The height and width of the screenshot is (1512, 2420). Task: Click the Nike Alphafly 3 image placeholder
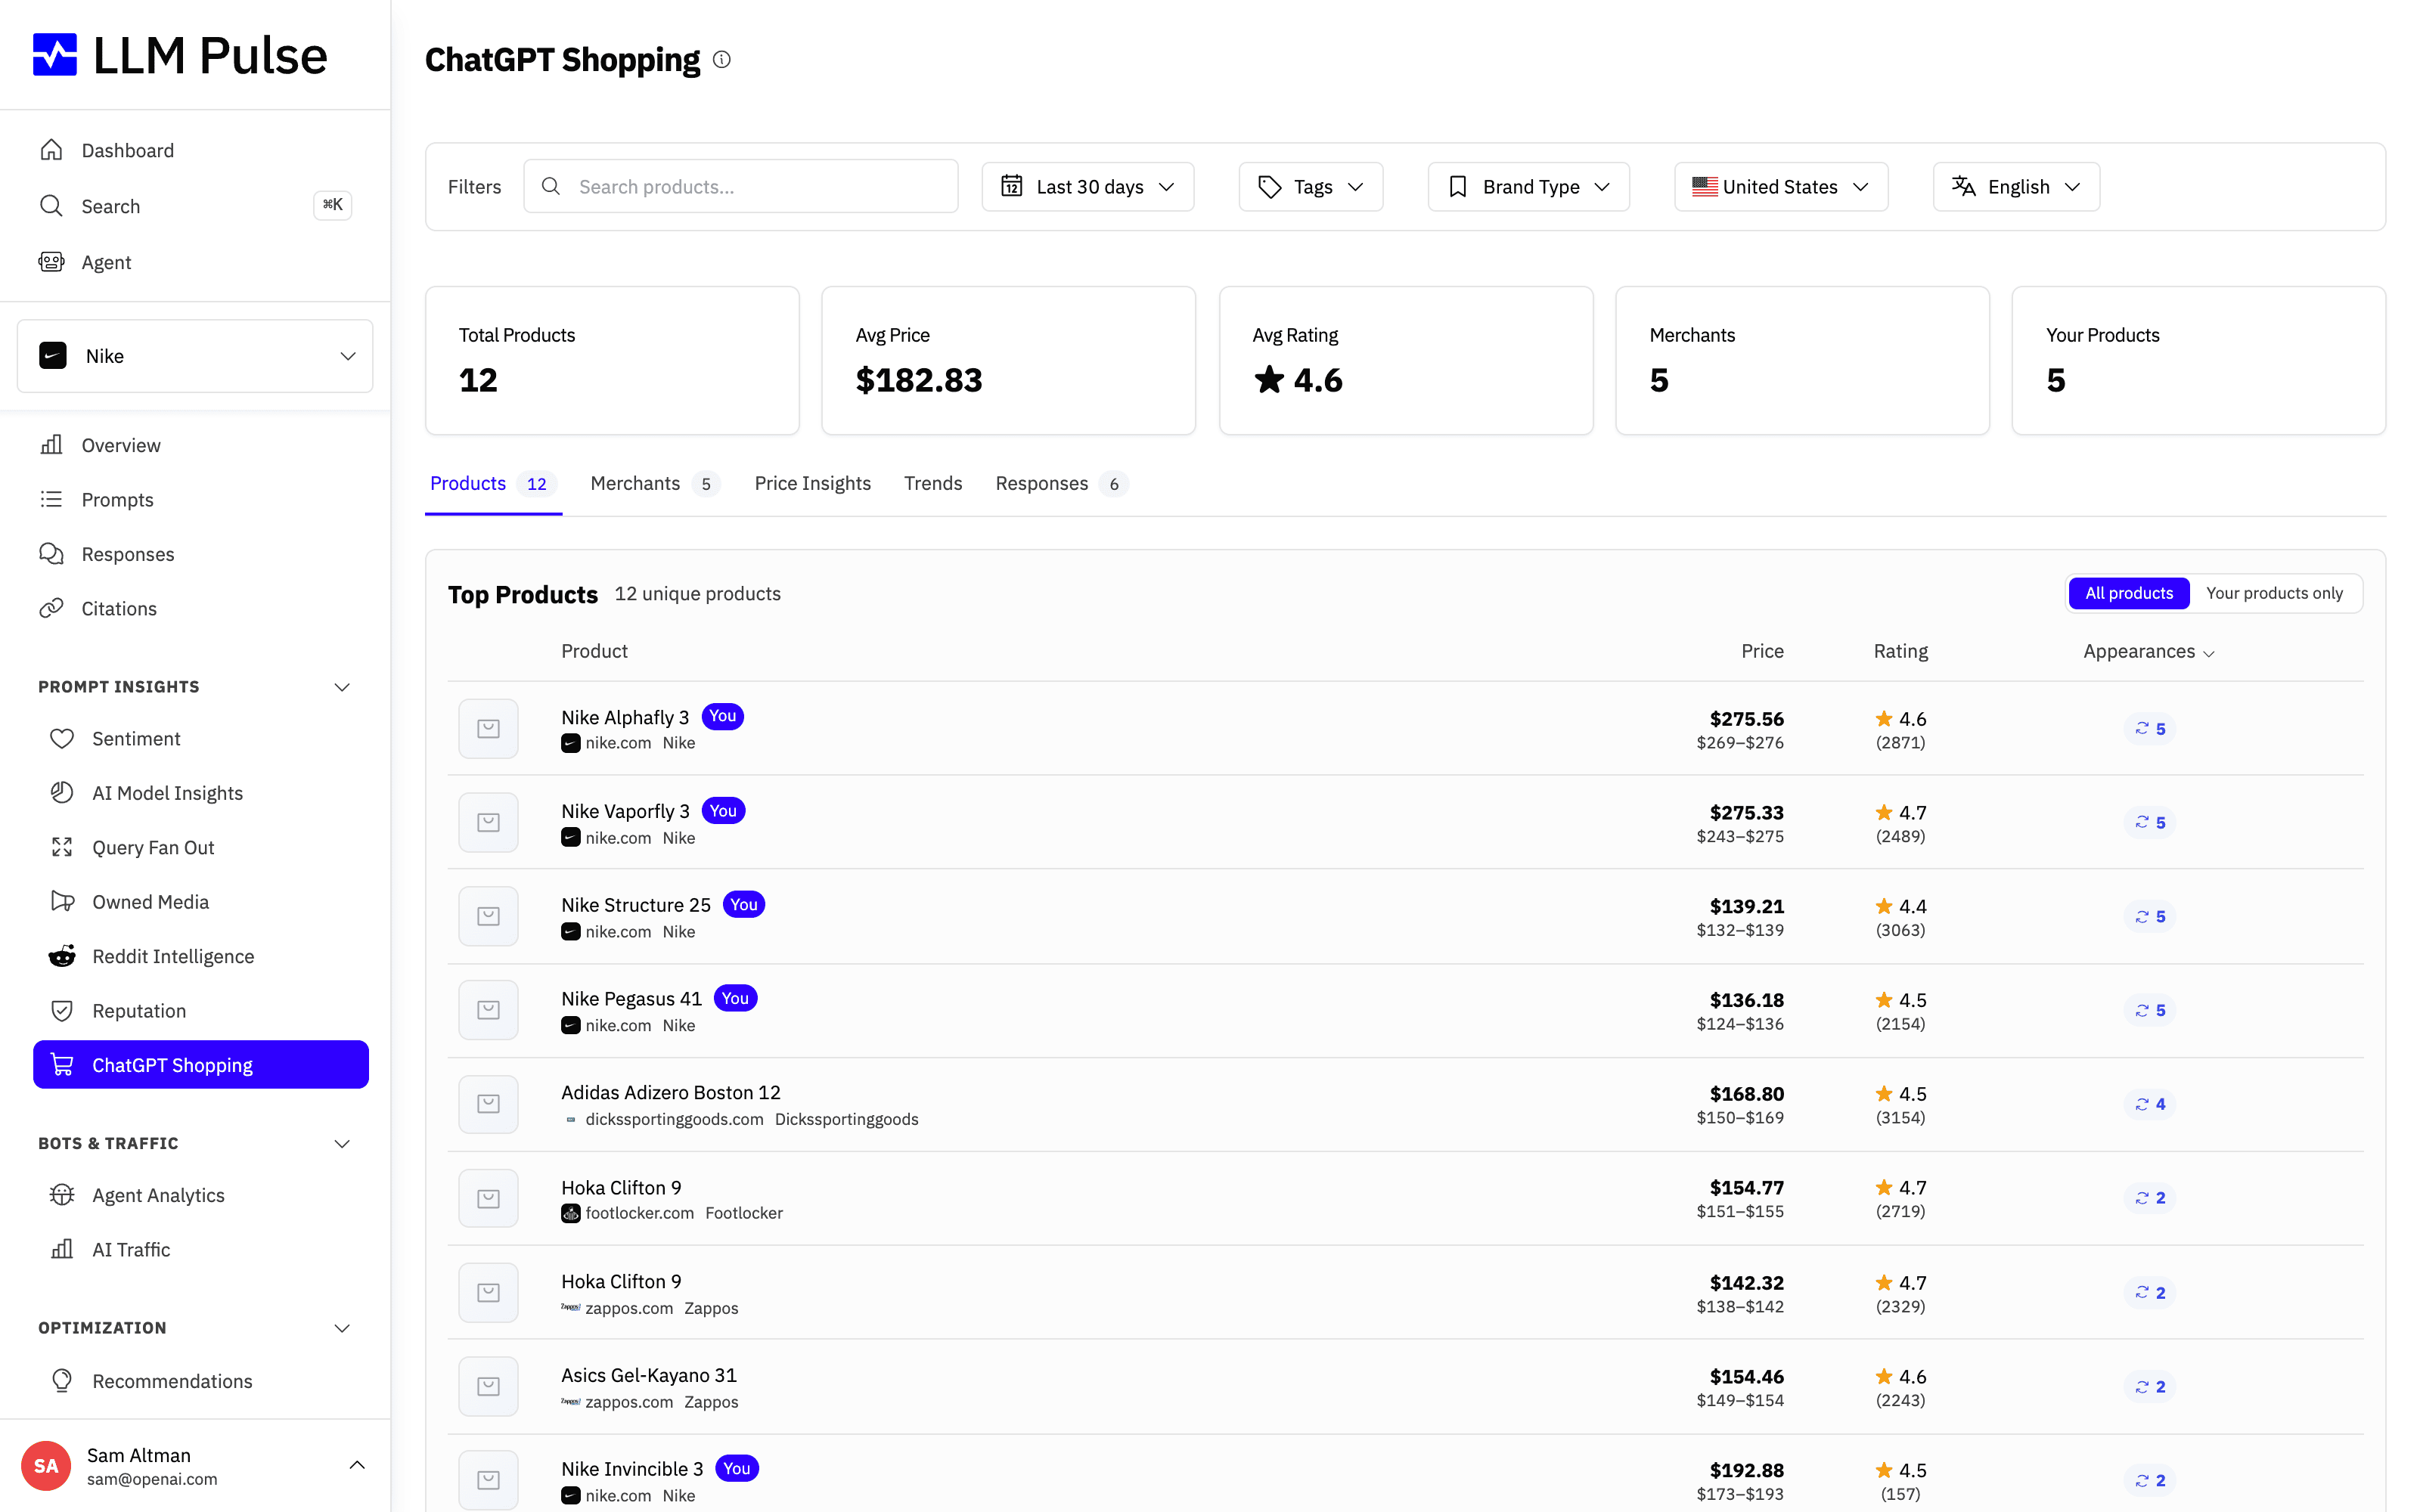coord(488,728)
